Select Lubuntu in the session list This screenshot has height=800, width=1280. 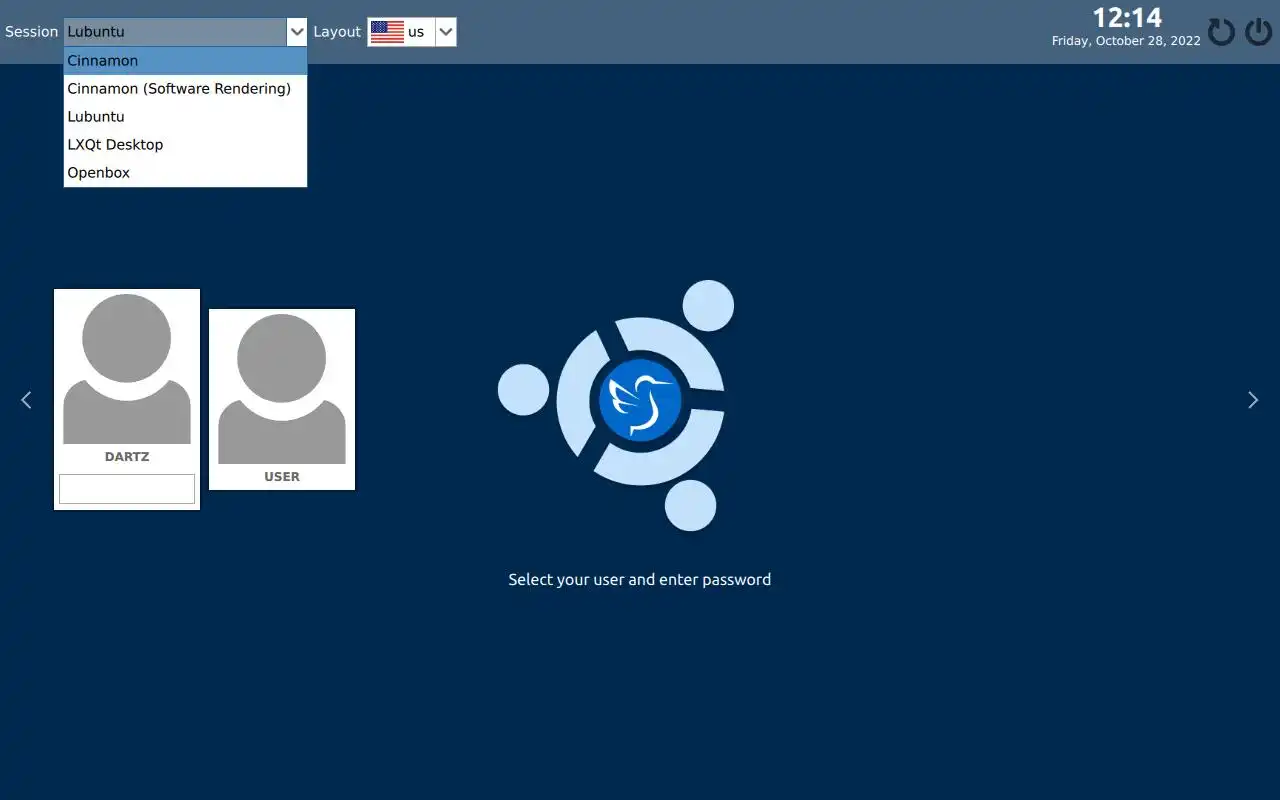point(185,117)
